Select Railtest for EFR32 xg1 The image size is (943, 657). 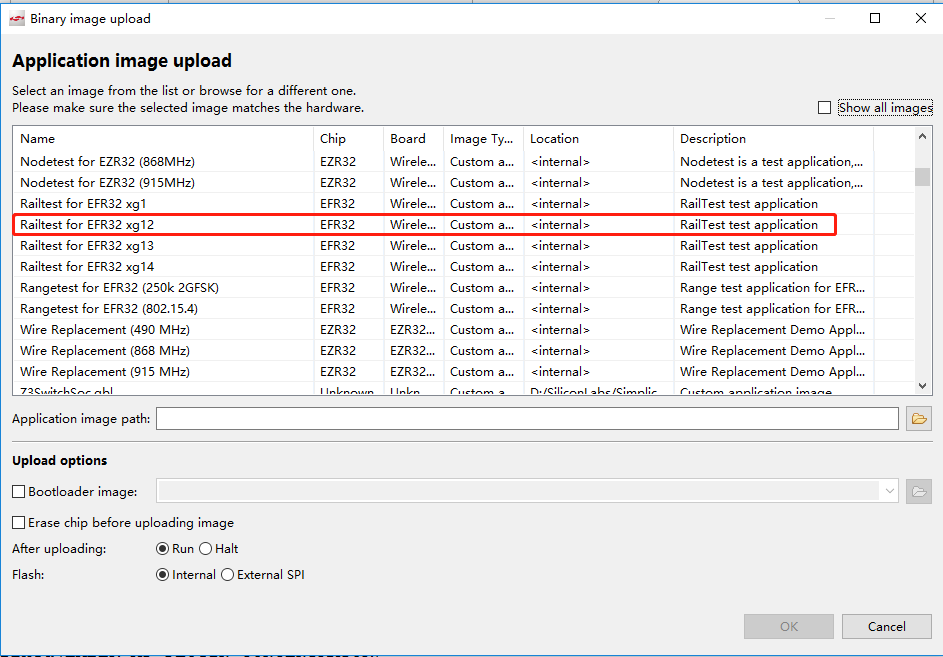pyautogui.click(x=464, y=204)
